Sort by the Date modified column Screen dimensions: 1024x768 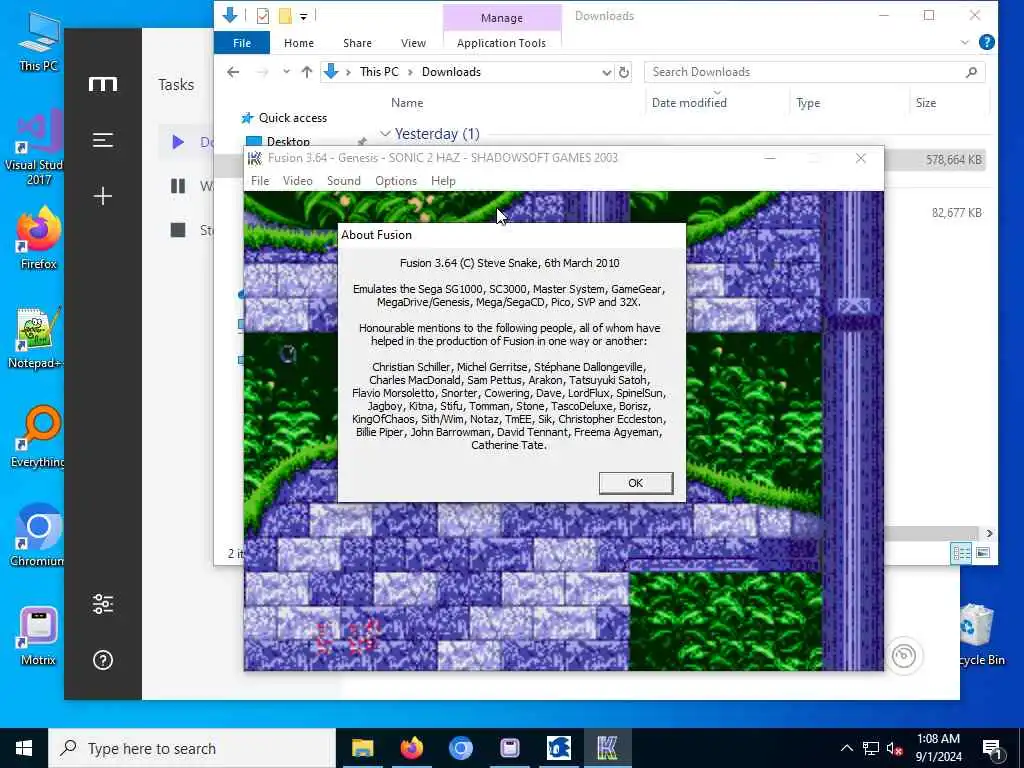click(x=689, y=103)
